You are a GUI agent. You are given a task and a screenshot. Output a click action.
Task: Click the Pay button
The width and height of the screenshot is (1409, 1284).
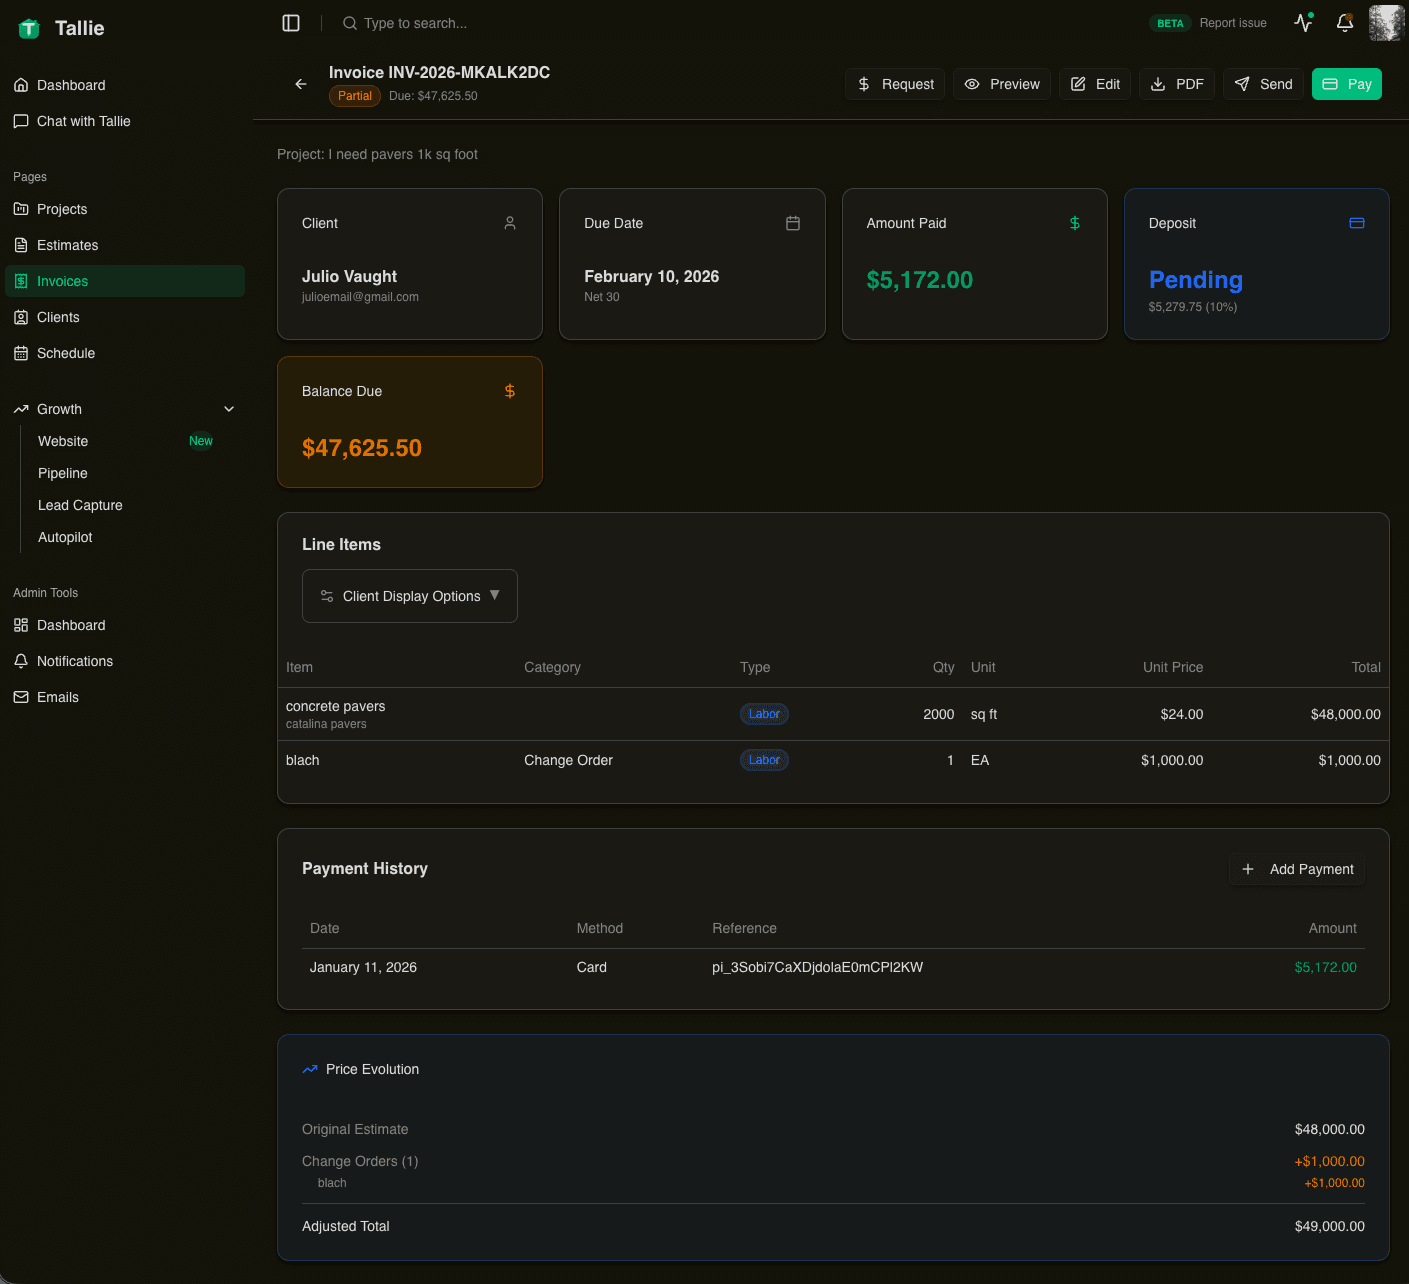1347,84
